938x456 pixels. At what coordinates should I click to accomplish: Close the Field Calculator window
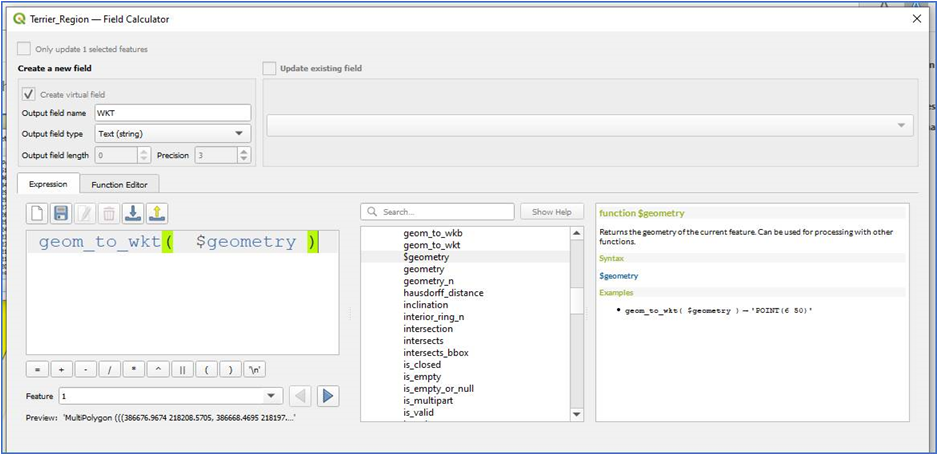coord(916,19)
